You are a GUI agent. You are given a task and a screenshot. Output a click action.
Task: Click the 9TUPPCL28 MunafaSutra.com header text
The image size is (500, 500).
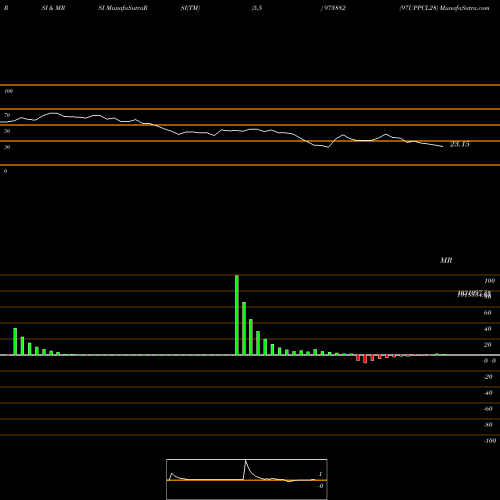click(444, 8)
